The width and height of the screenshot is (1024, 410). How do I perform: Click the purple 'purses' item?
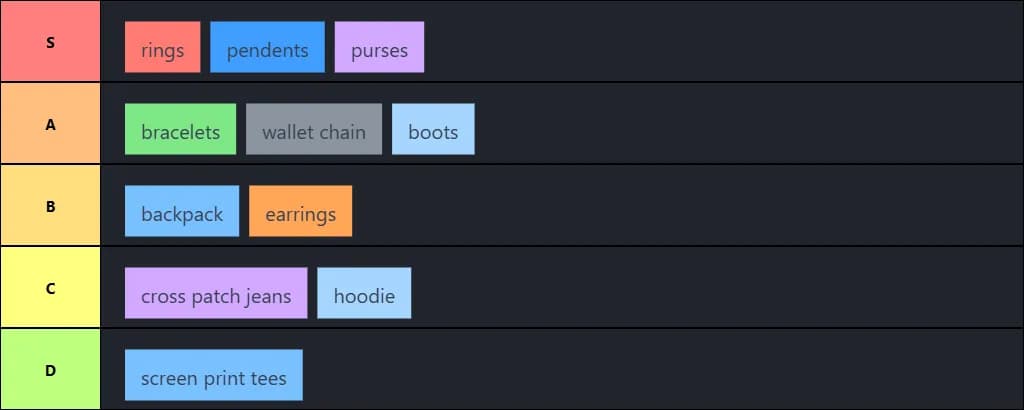coord(379,47)
